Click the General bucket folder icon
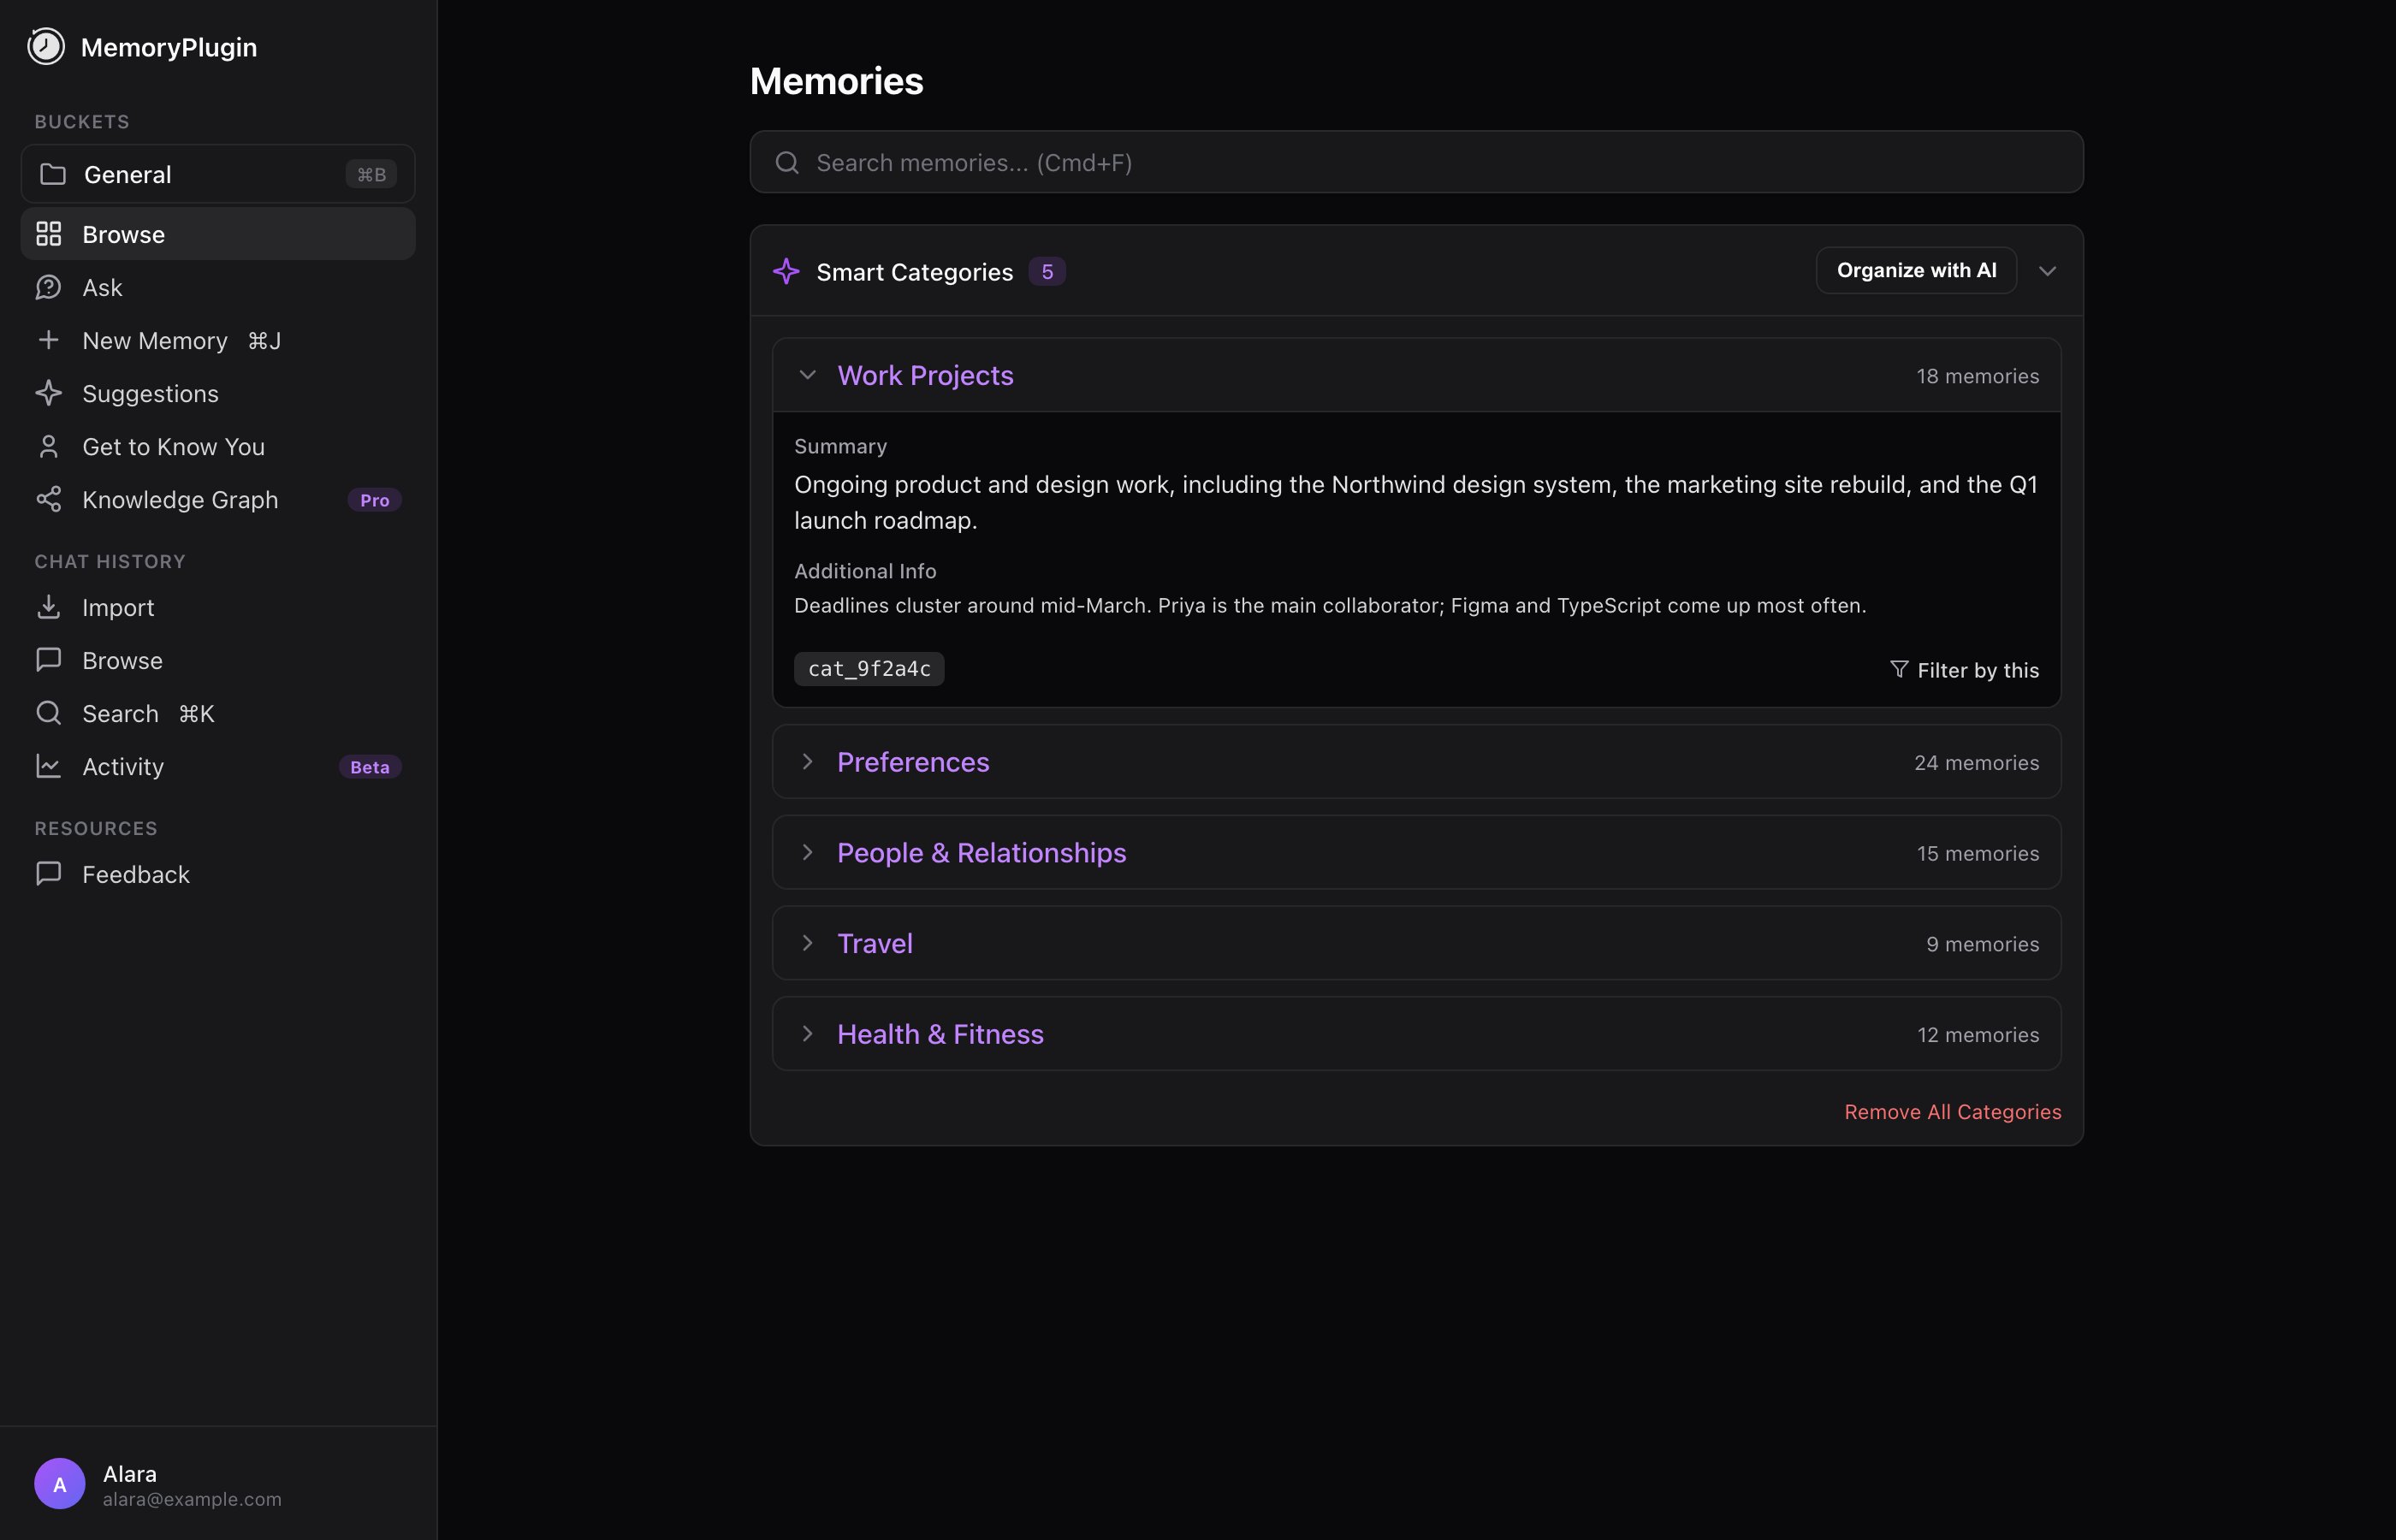Image resolution: width=2396 pixels, height=1540 pixels. point(53,174)
